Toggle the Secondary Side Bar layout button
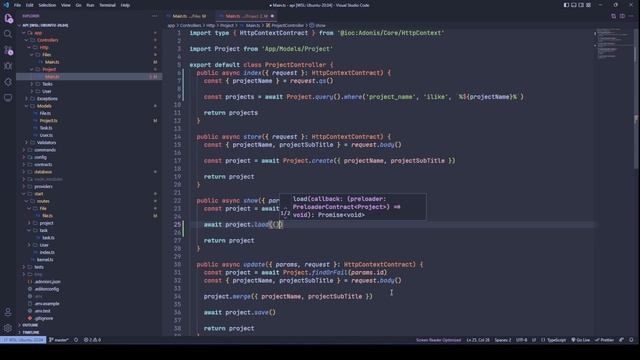This screenshot has height=360, width=640. coord(581,5)
